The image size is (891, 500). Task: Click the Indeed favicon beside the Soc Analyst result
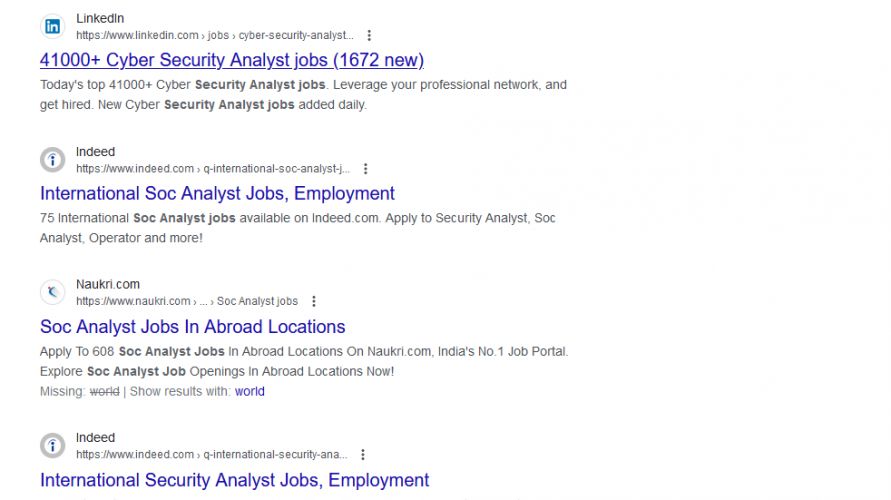click(x=52, y=160)
